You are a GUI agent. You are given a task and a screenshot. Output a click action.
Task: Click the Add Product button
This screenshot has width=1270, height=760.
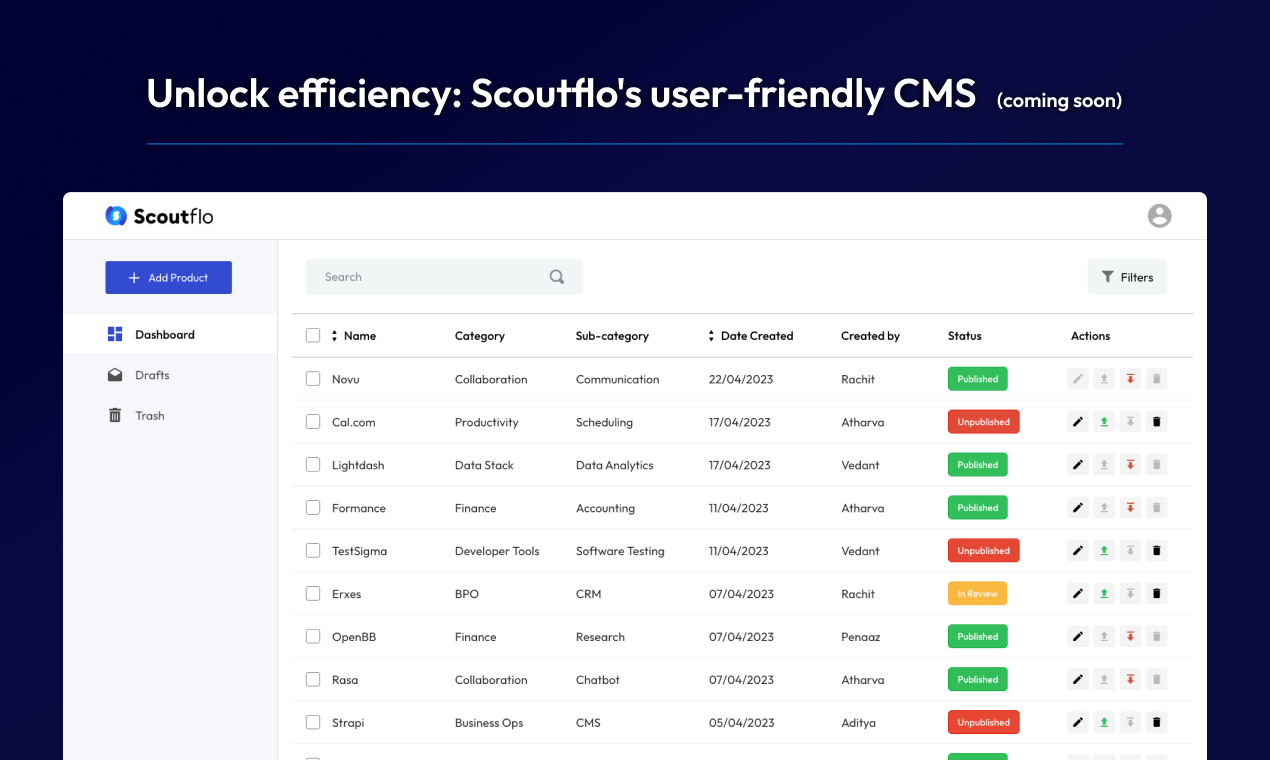coord(168,278)
